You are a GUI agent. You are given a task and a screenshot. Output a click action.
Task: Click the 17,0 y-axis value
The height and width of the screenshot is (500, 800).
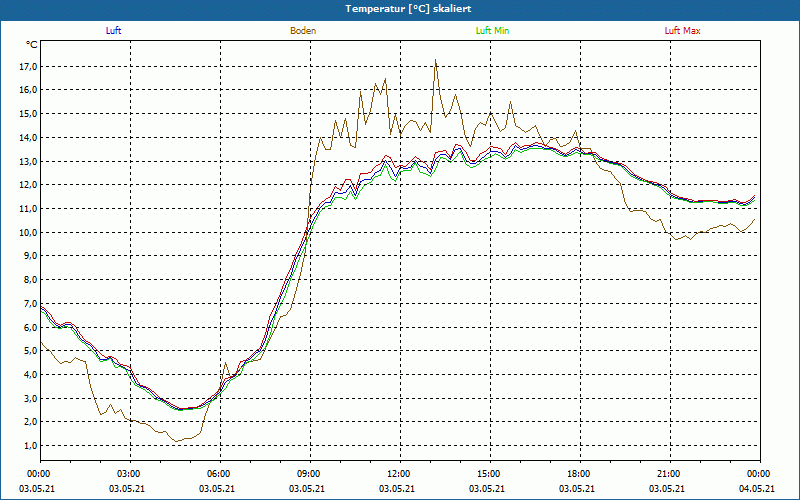(29, 66)
